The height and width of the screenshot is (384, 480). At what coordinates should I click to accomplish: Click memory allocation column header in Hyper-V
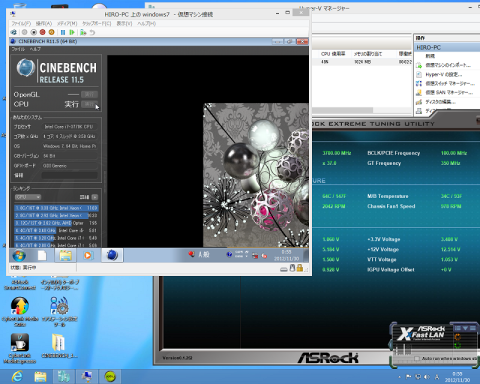367,54
